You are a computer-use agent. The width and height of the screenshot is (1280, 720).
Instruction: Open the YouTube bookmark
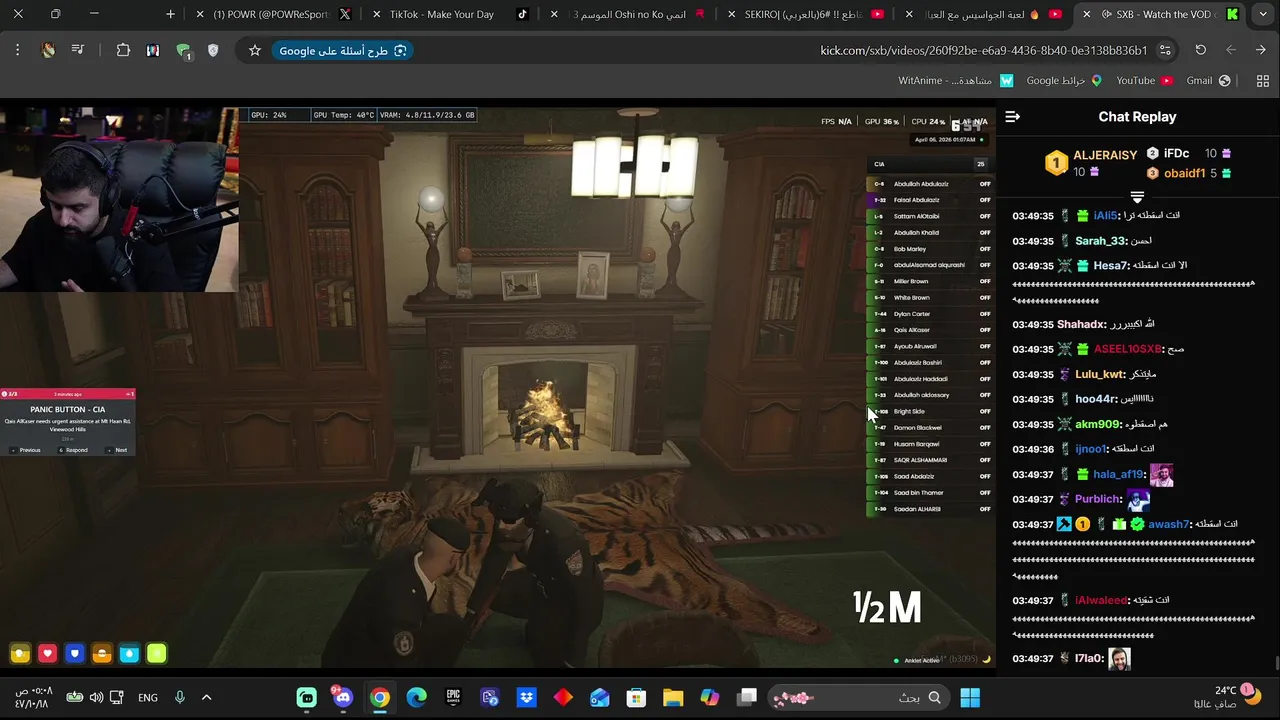[x=1144, y=81]
